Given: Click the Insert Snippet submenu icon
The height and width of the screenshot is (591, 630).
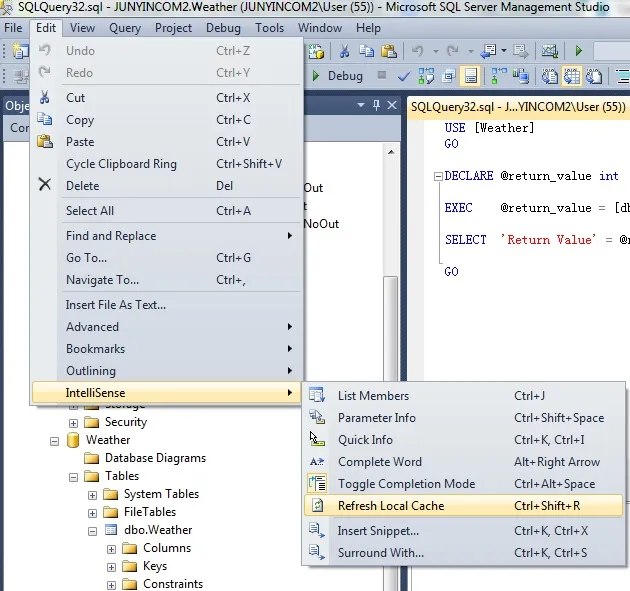Looking at the screenshot, I should tap(317, 530).
